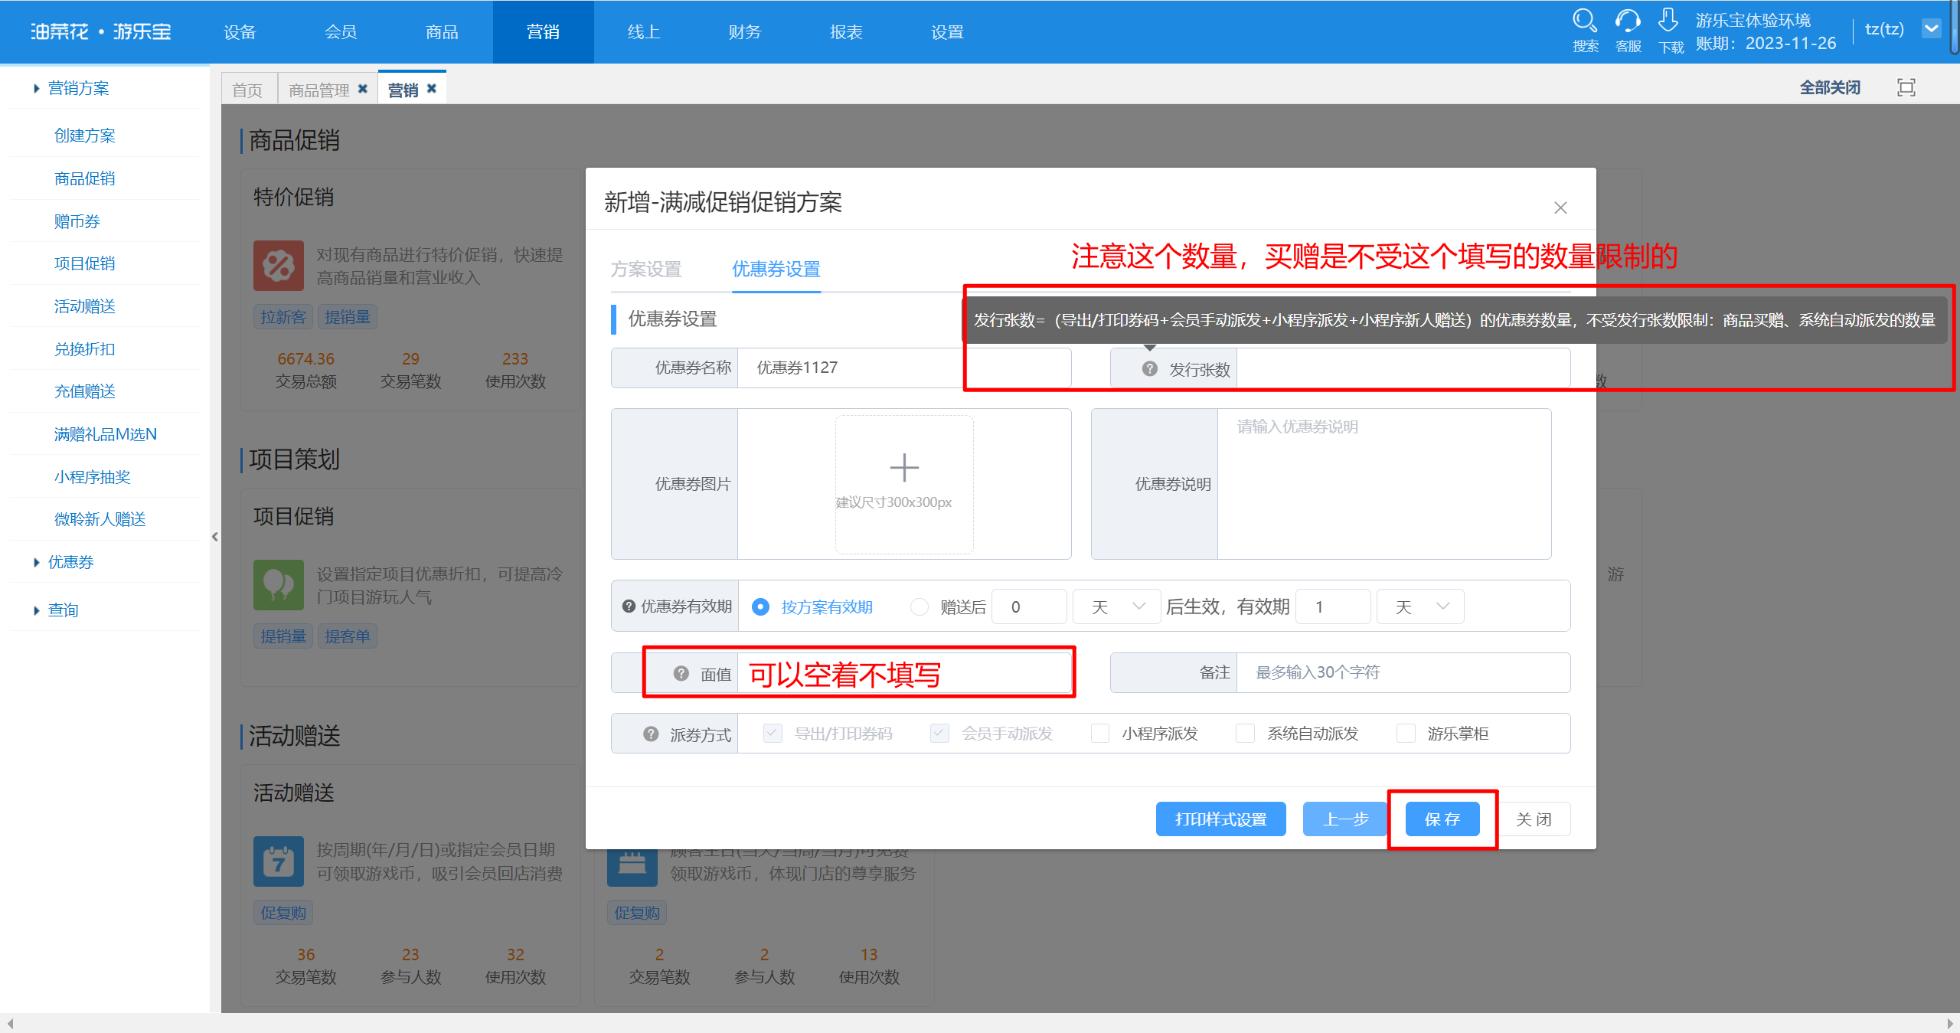Click 发行张数 input field
The height and width of the screenshot is (1033, 1960).
[x=1403, y=368]
